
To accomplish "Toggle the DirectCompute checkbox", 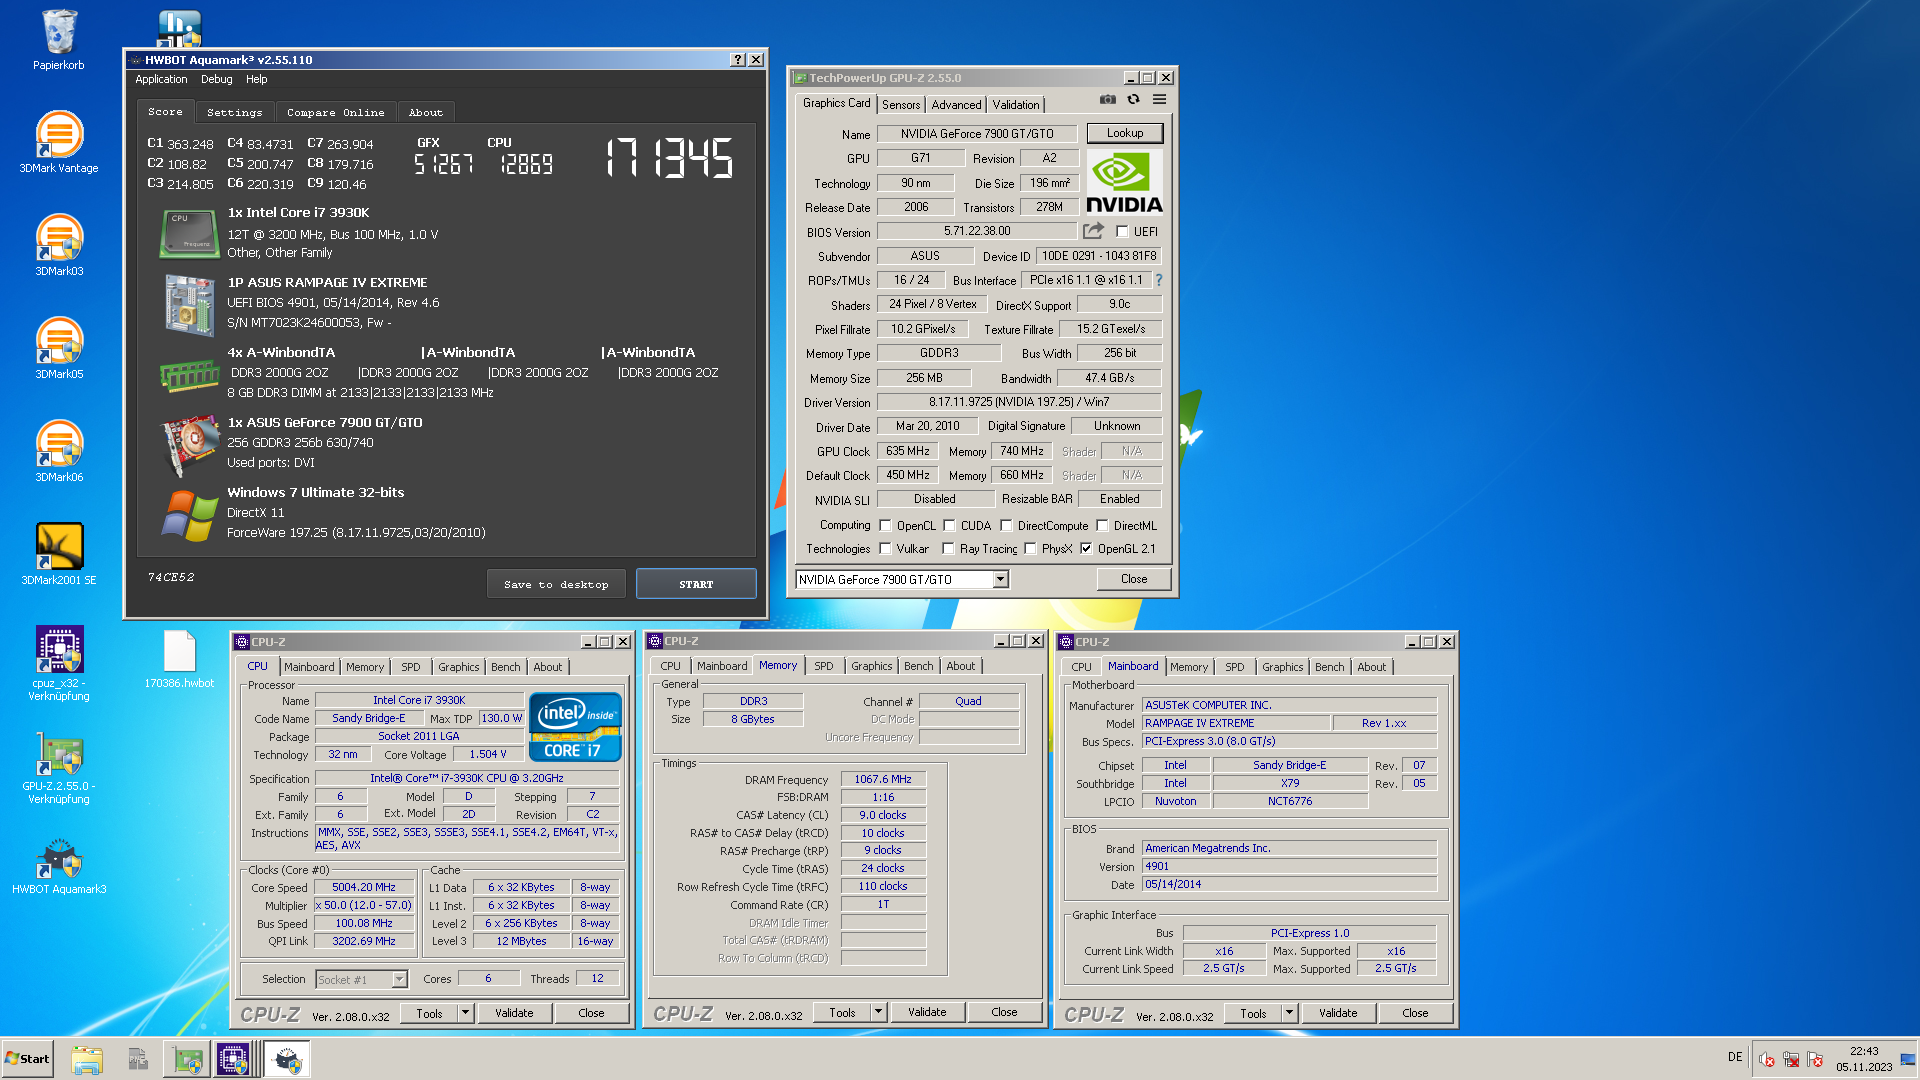I will (x=1006, y=526).
